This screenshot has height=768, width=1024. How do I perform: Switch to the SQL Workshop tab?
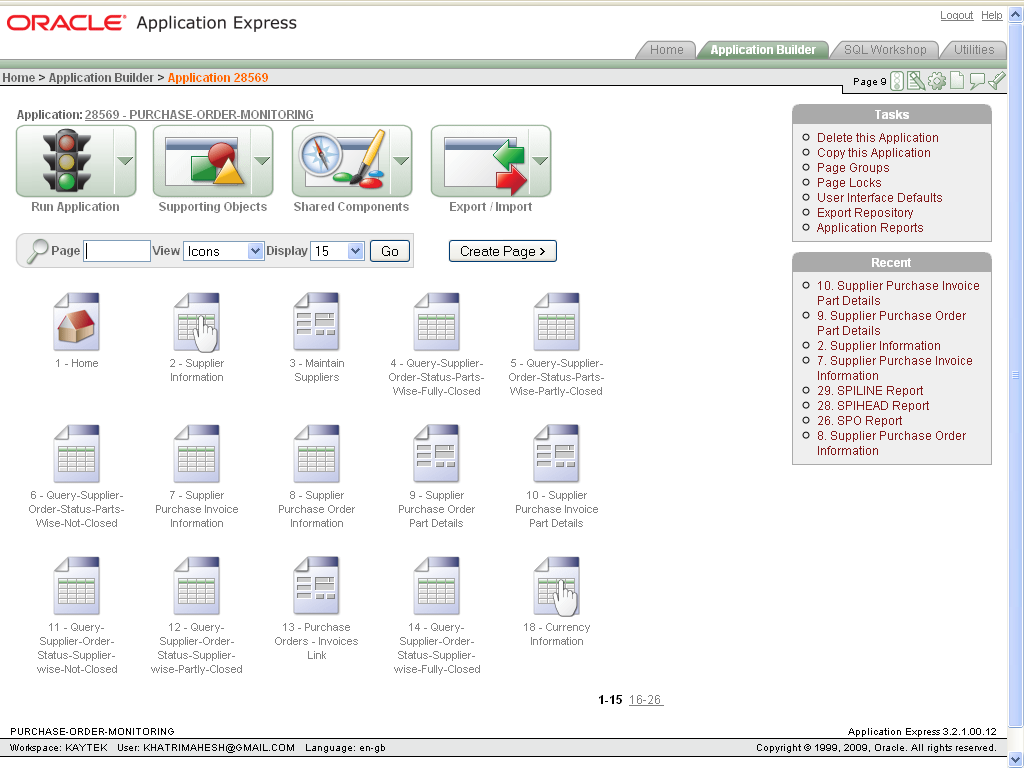tap(885, 50)
